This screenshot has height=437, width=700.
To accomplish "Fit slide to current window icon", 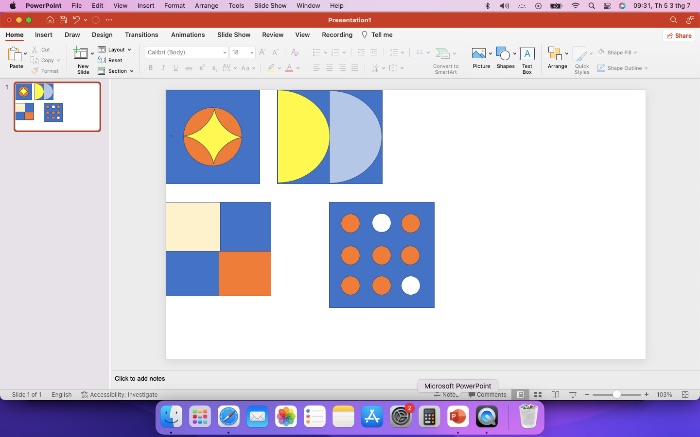I will [x=685, y=395].
